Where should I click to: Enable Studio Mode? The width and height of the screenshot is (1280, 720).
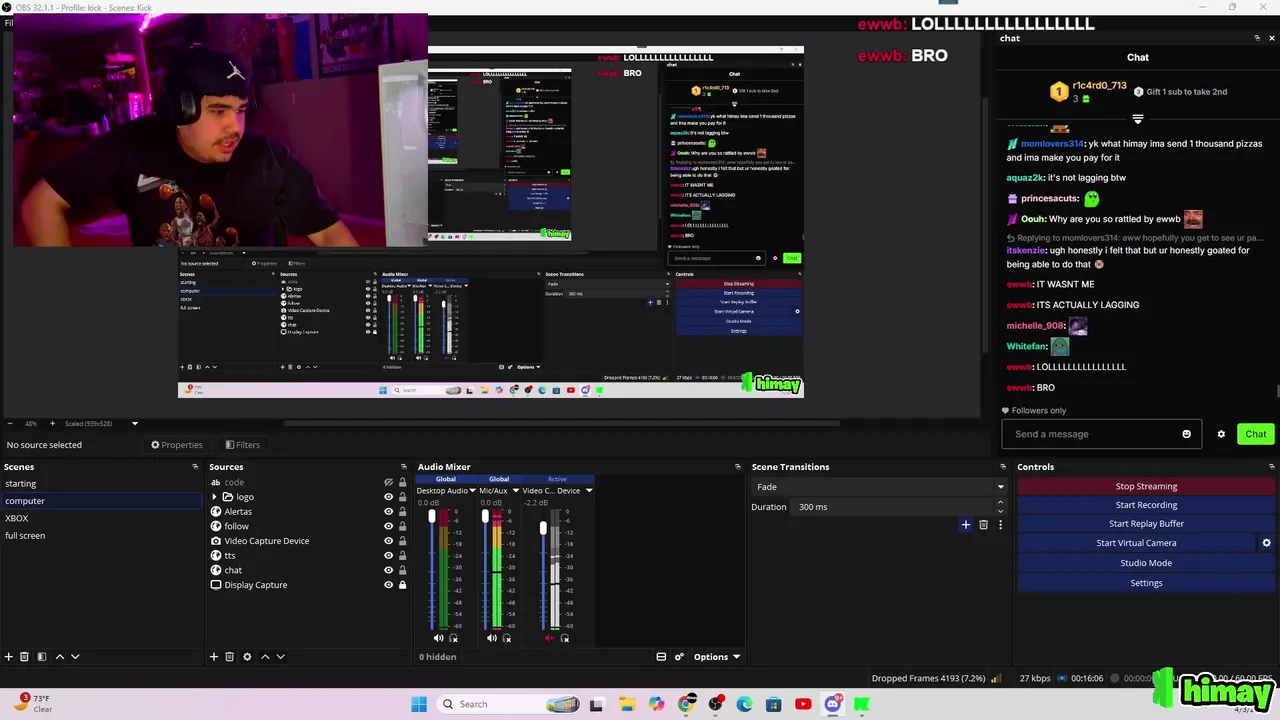click(1146, 563)
